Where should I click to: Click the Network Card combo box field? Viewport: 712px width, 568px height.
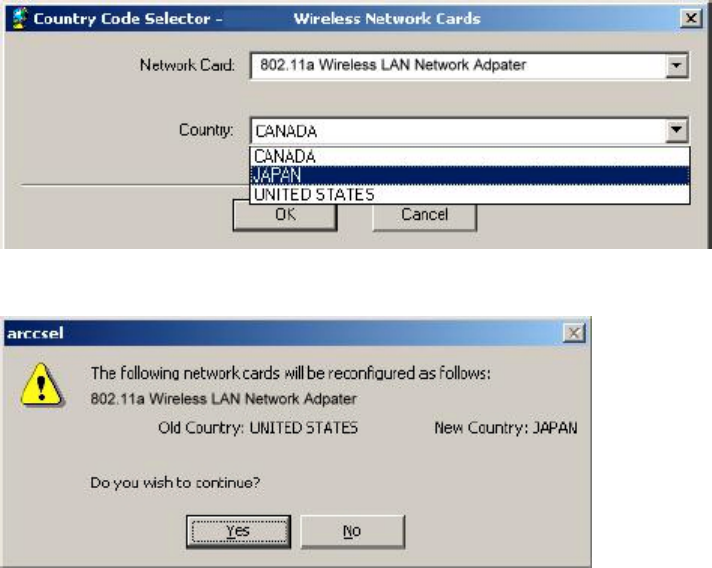470,66
